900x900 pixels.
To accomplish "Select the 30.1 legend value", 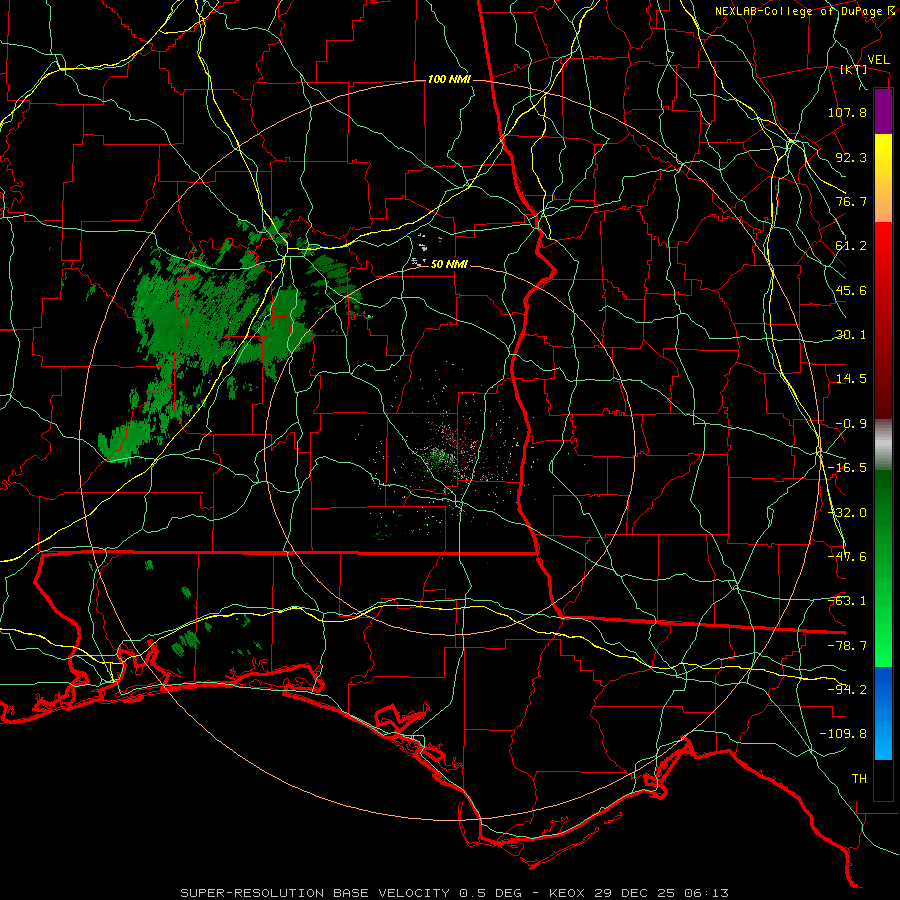I will pyautogui.click(x=851, y=335).
